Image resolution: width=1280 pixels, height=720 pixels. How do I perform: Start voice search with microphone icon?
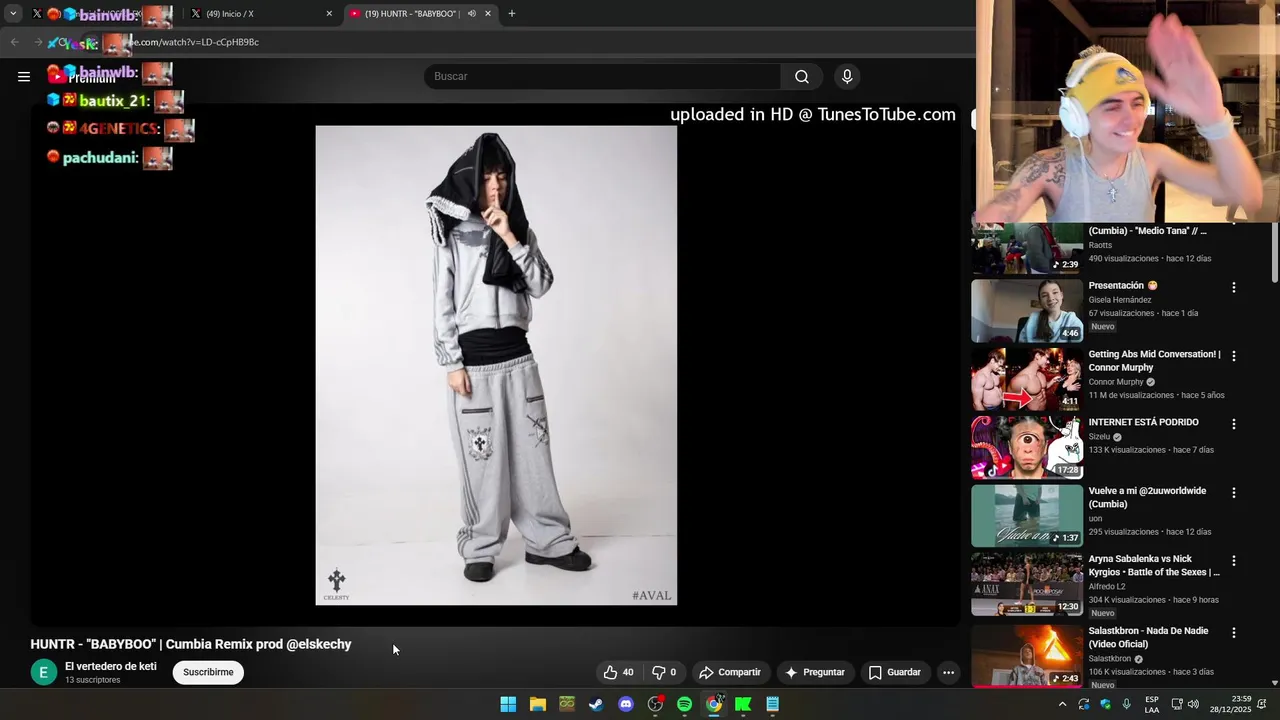(x=847, y=76)
